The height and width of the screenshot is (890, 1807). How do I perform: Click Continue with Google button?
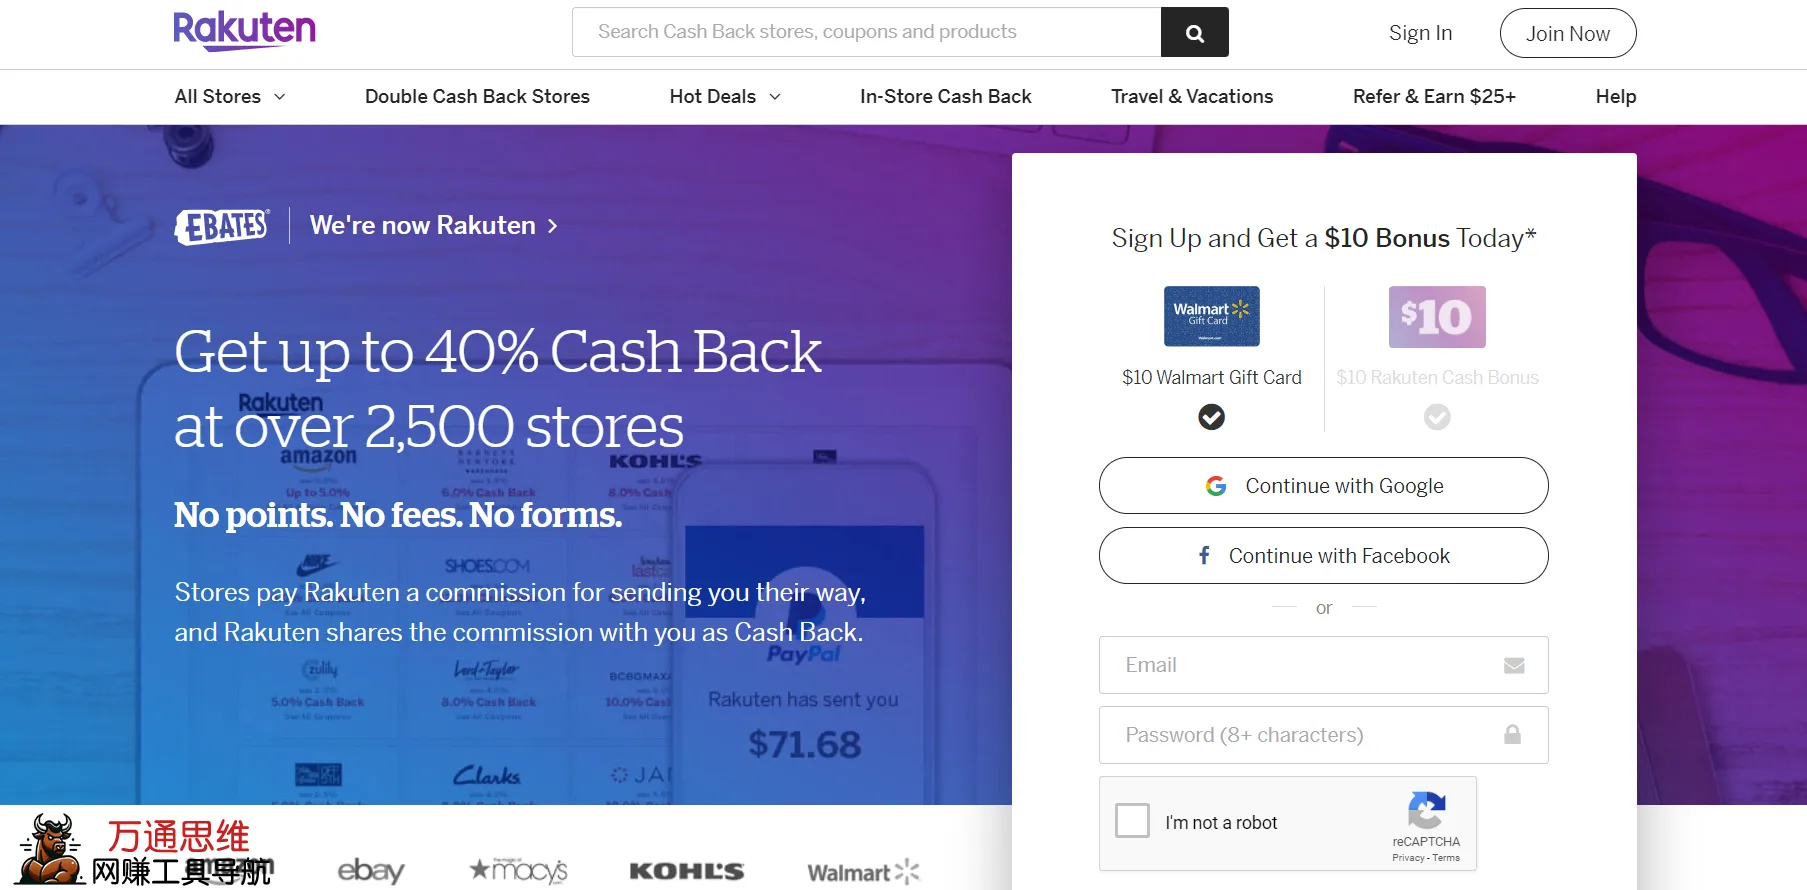tap(1323, 486)
